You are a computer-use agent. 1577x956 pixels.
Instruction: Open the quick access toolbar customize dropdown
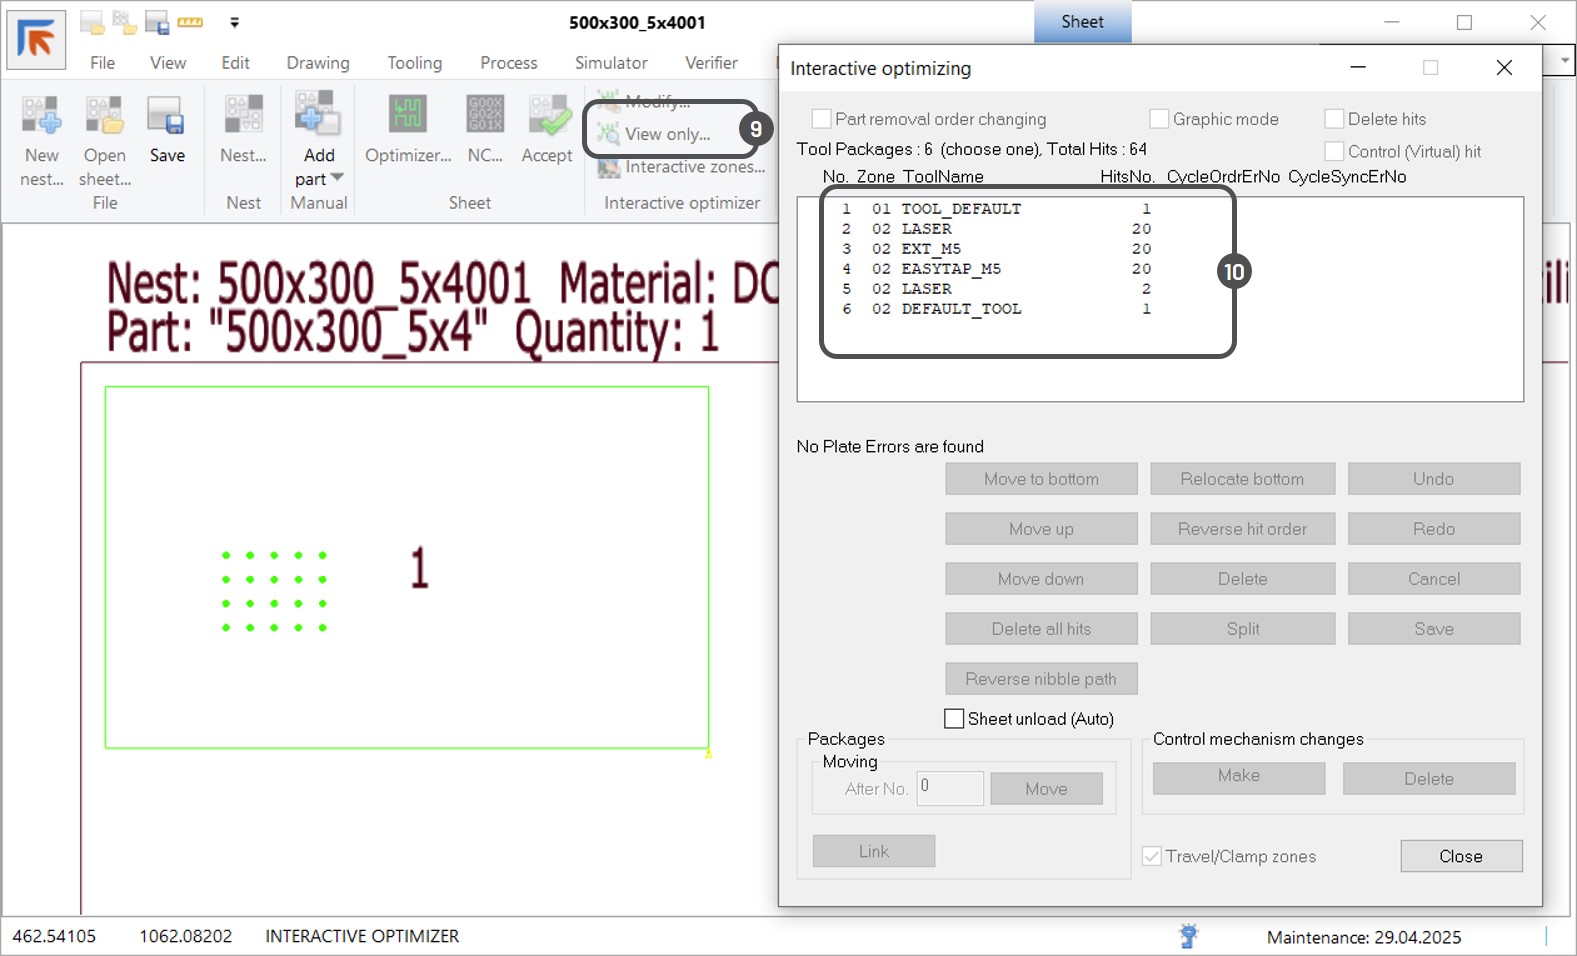(234, 22)
